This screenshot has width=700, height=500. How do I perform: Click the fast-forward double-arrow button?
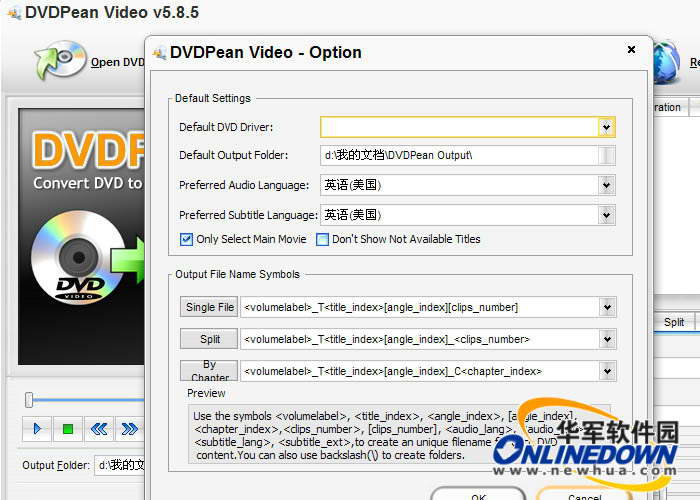point(129,429)
